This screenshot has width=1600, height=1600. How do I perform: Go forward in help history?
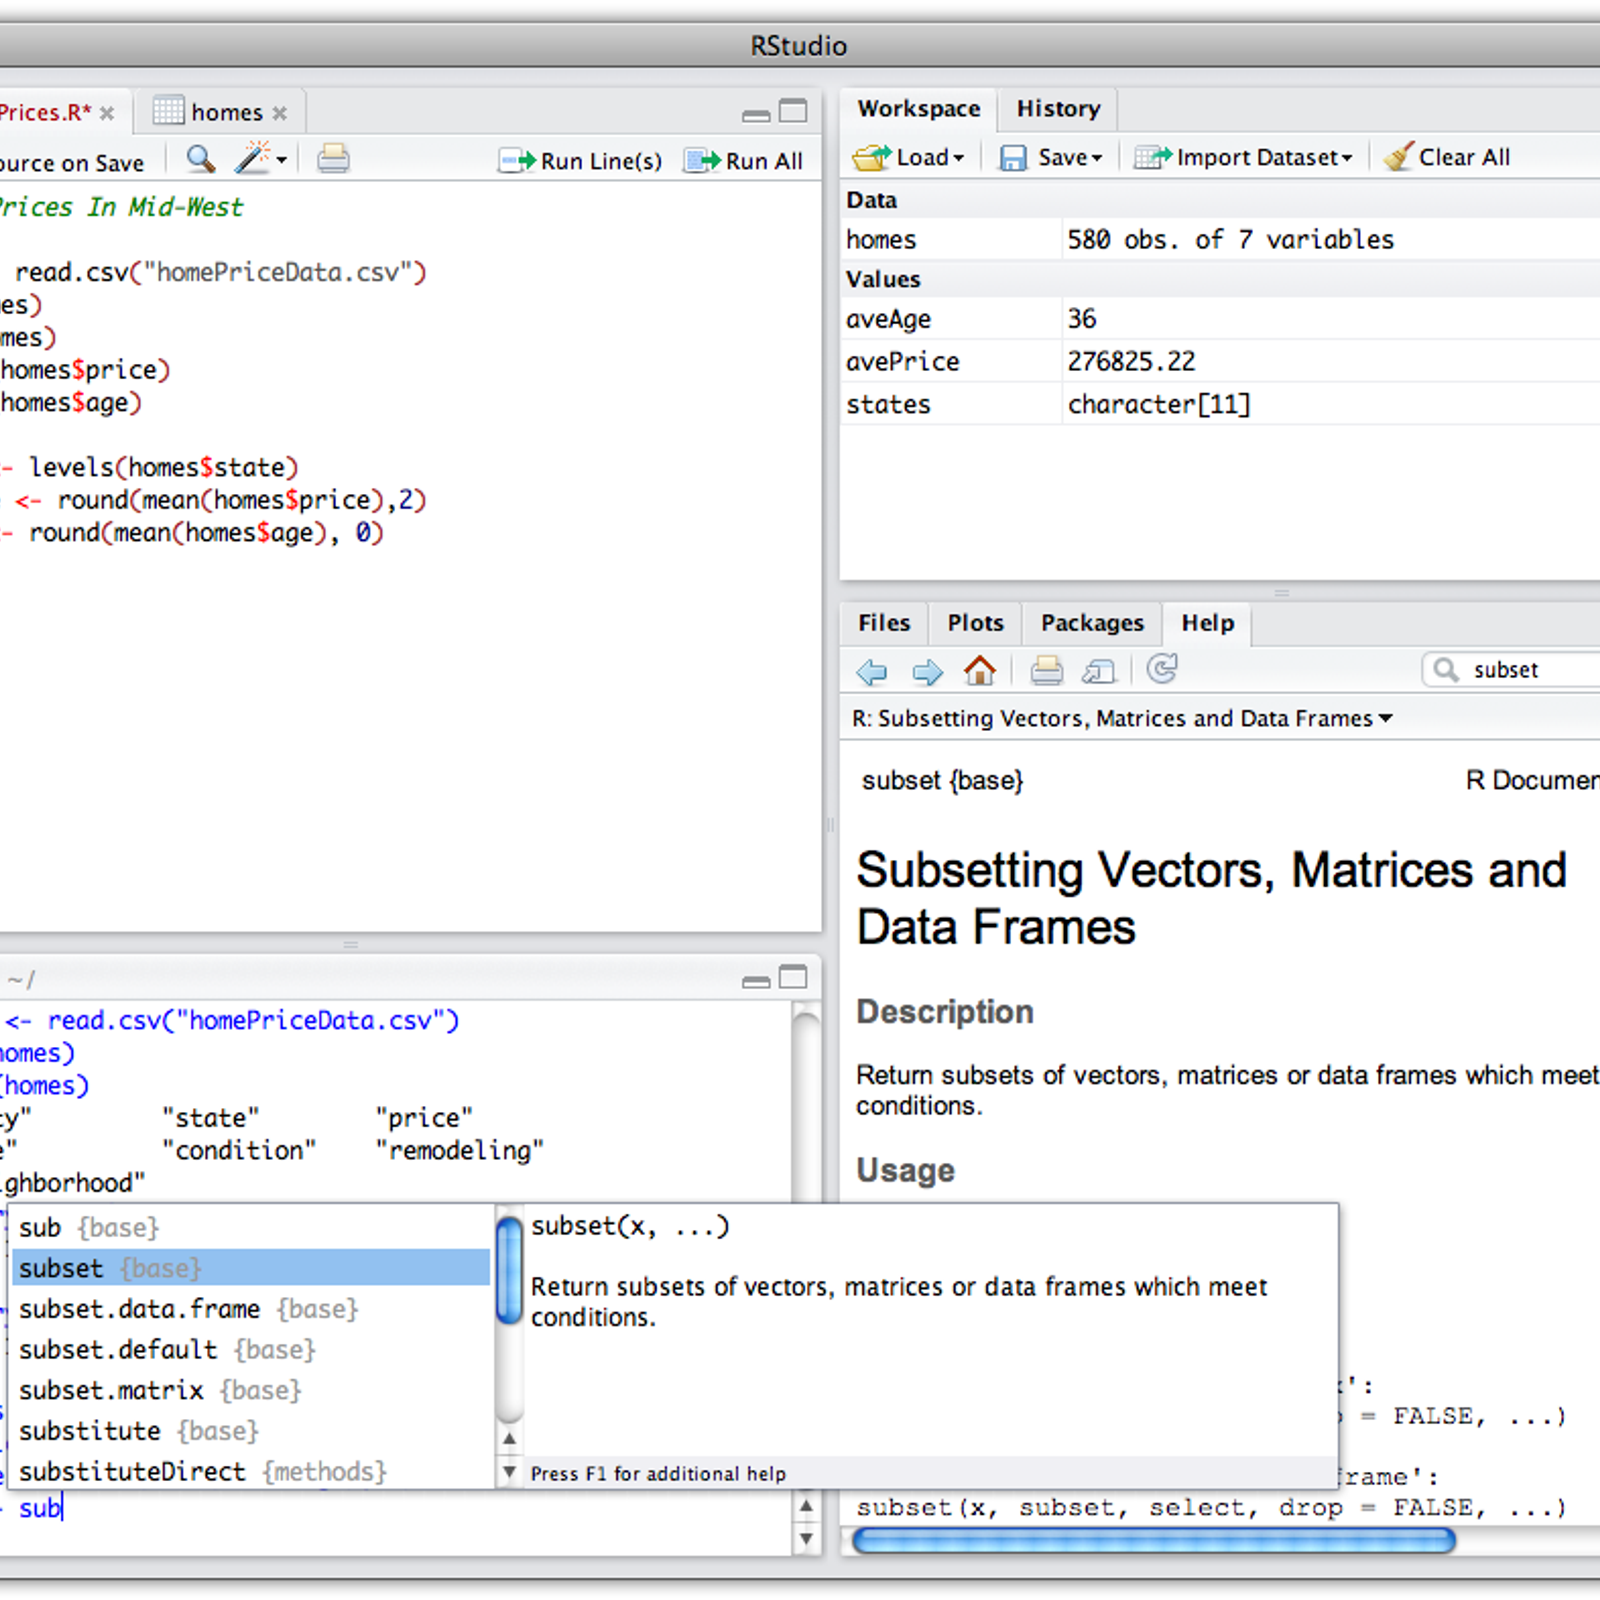point(927,671)
